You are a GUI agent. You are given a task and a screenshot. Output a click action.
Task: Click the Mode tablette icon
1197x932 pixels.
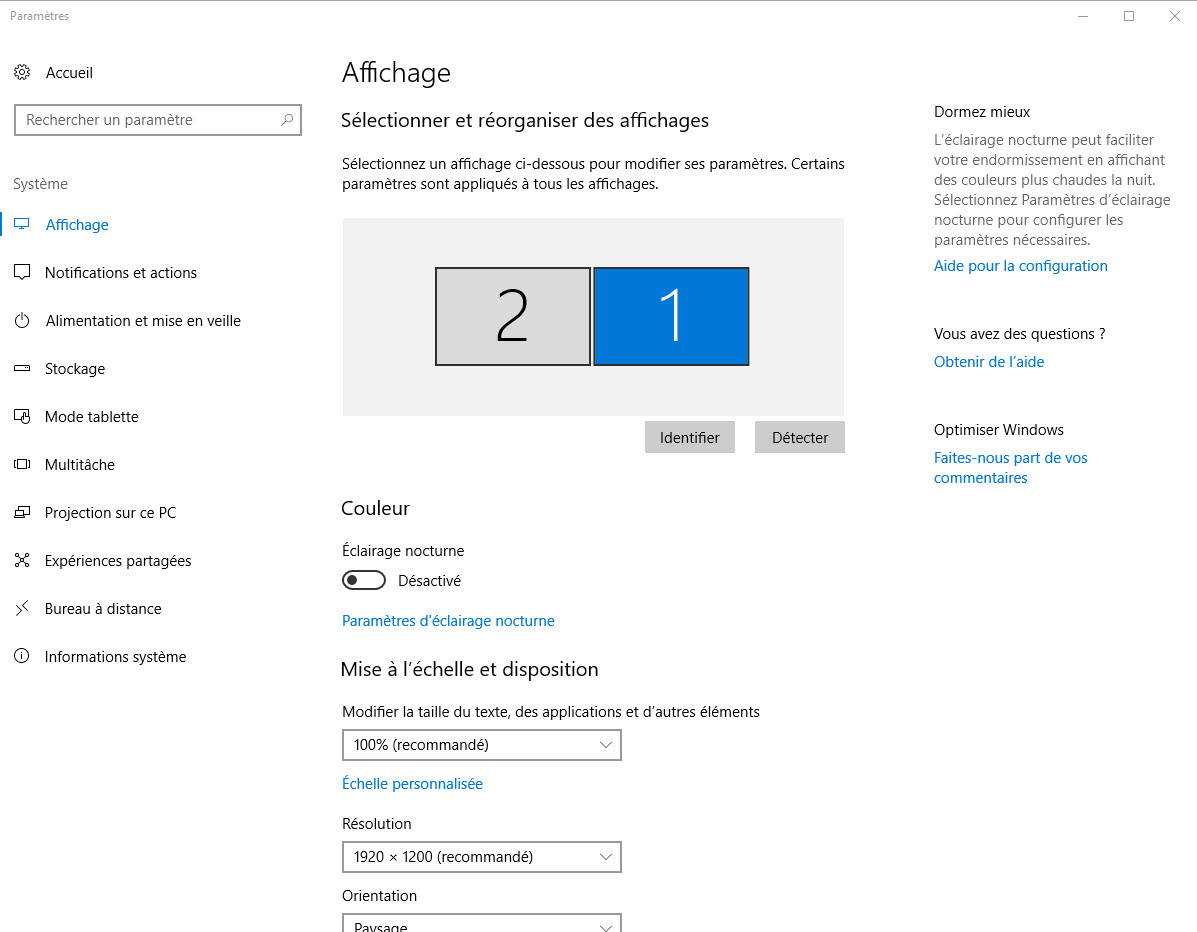coord(22,417)
